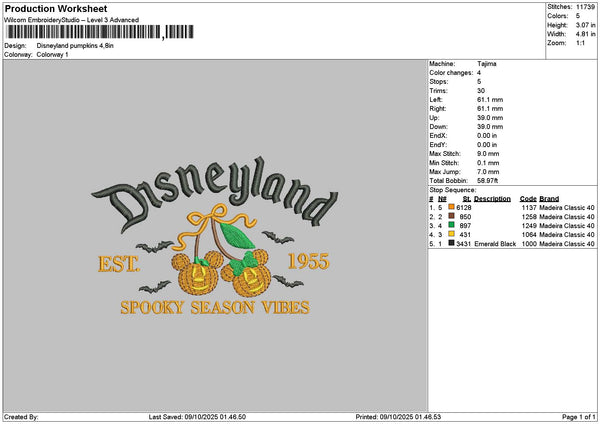This screenshot has height=424, width=600.
Task: Click thread code 1137 in stop sequence
Action: 529,208
